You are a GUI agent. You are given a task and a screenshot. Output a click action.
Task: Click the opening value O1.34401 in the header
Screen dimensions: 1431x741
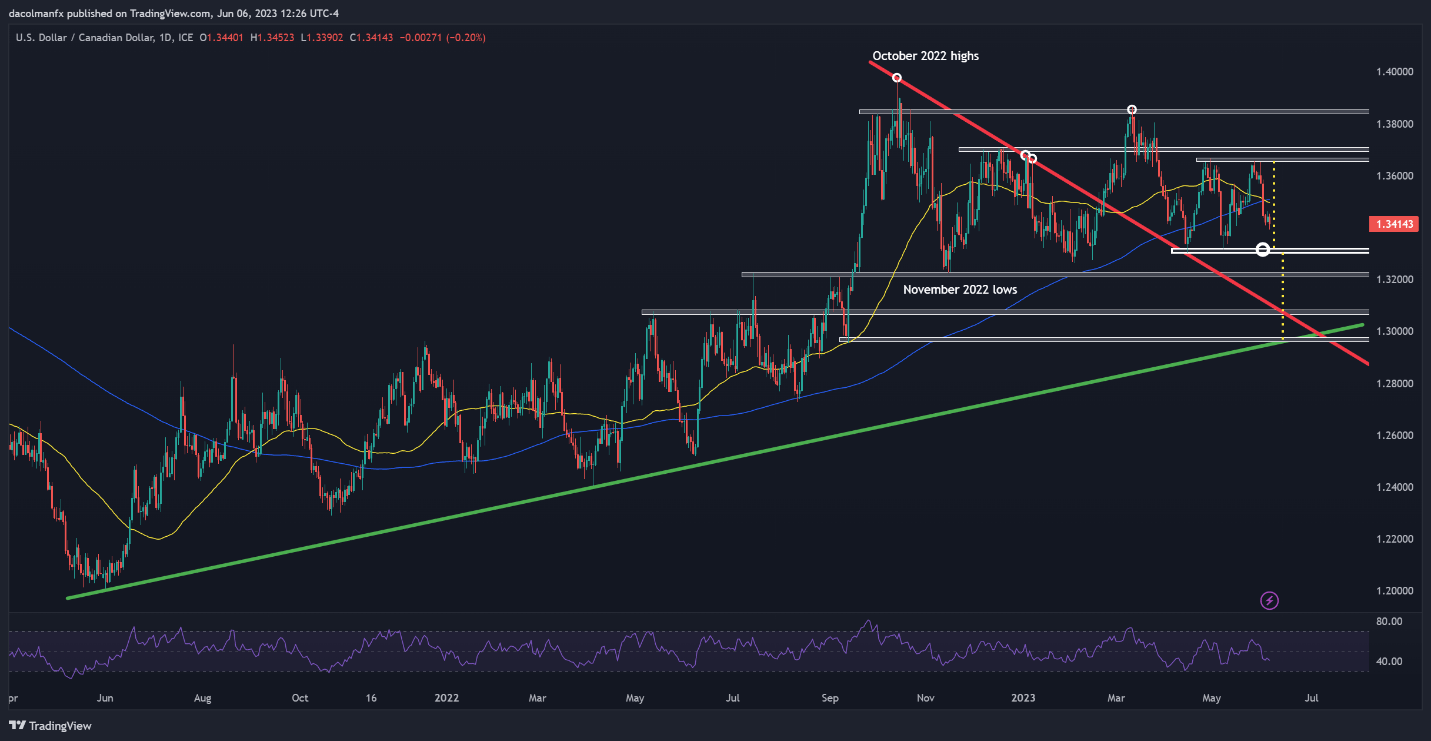pos(222,38)
